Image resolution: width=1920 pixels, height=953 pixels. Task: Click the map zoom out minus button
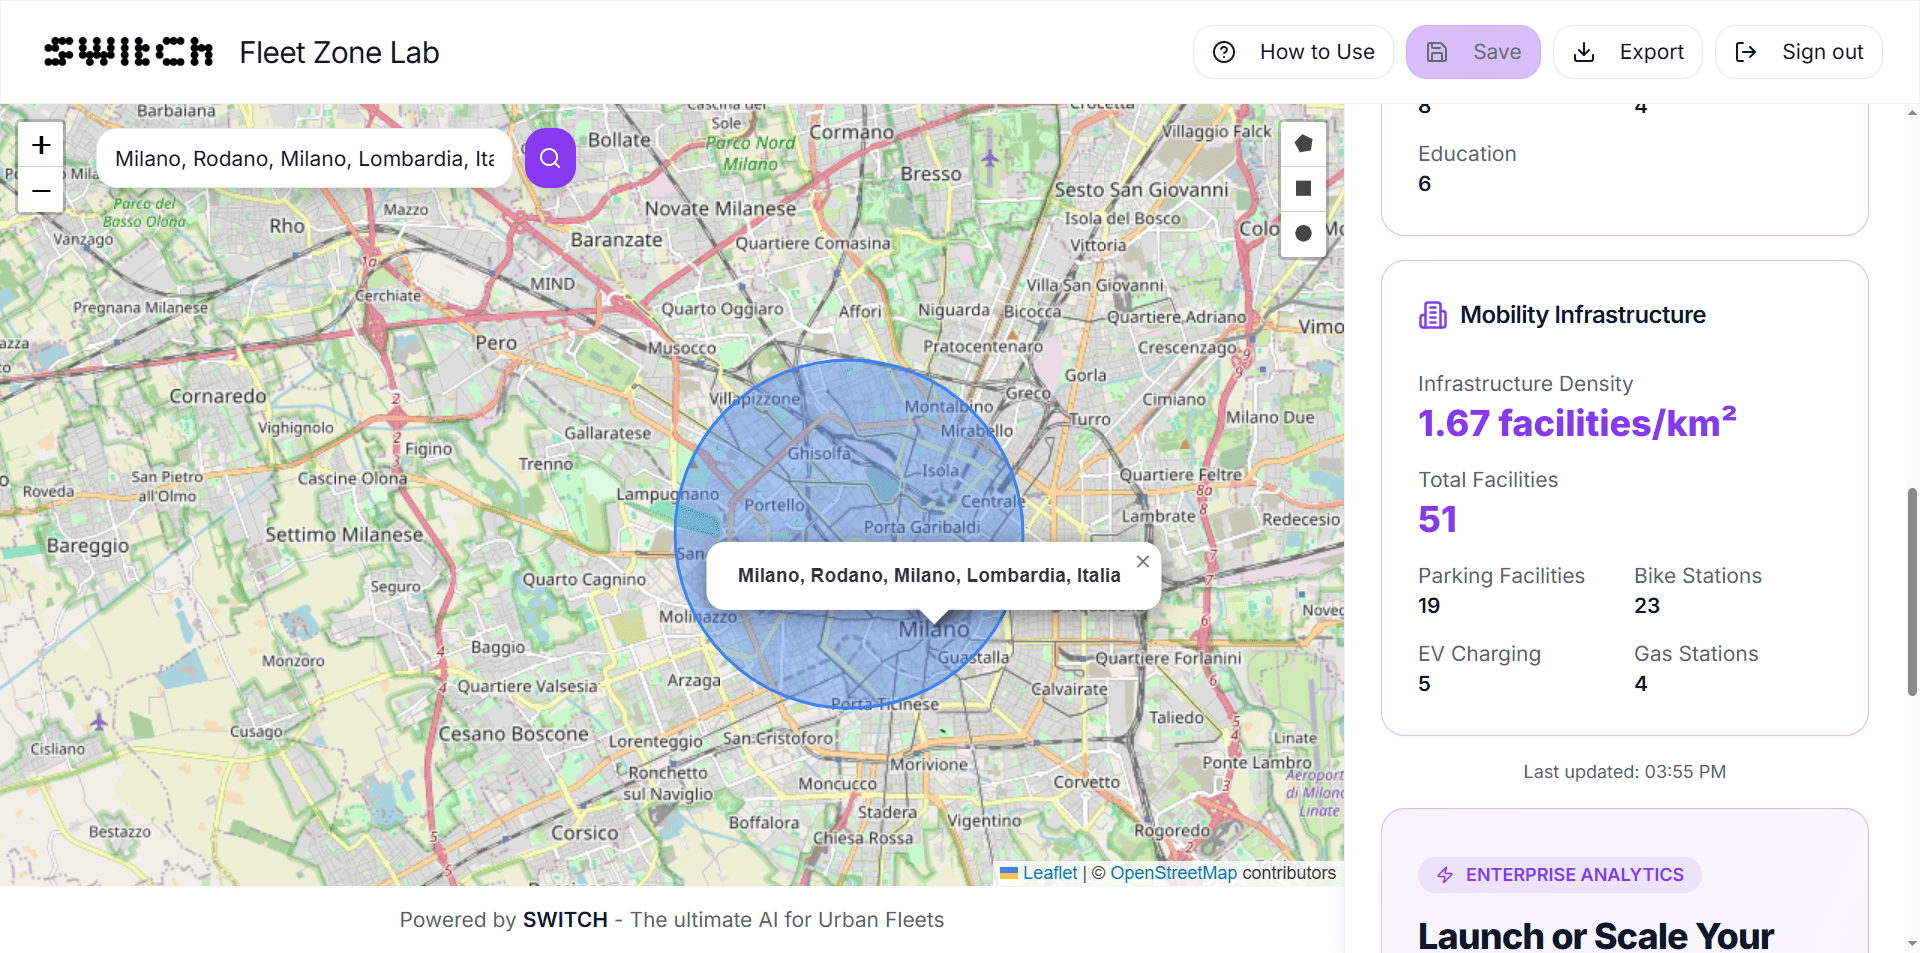point(41,190)
